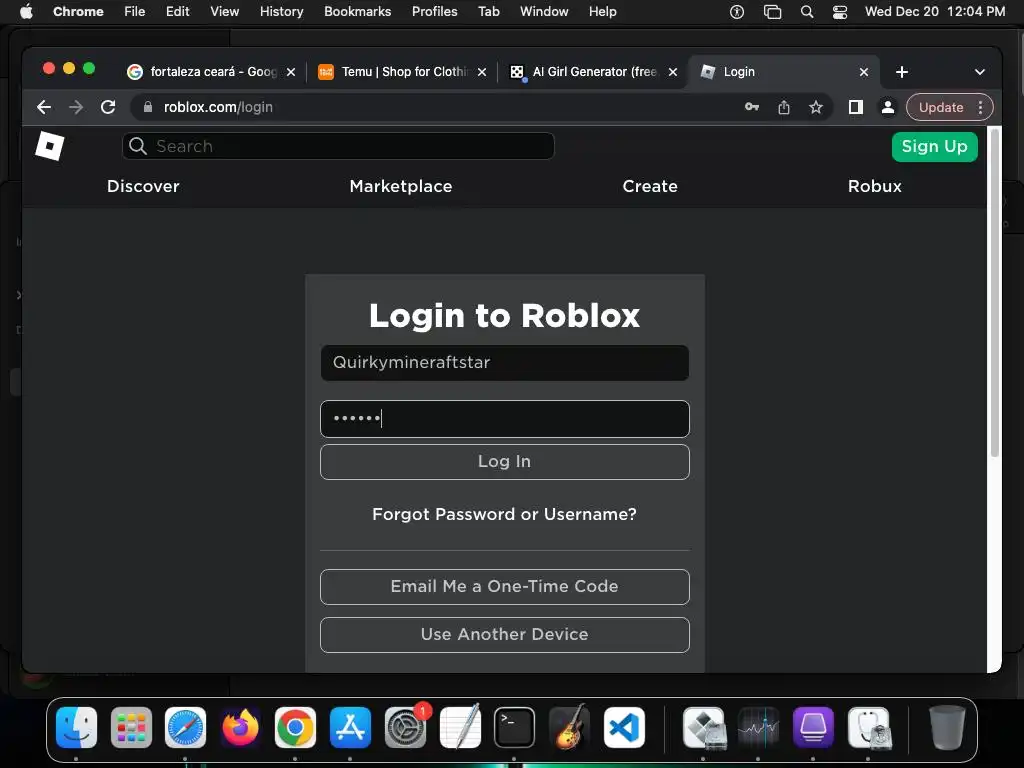Click the Roblox logo icon
Image resolution: width=1024 pixels, height=768 pixels.
(50, 146)
